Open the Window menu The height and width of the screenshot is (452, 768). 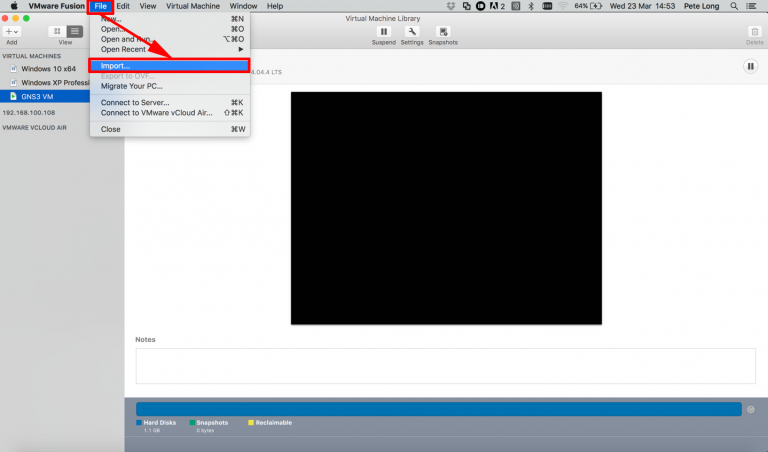[243, 6]
